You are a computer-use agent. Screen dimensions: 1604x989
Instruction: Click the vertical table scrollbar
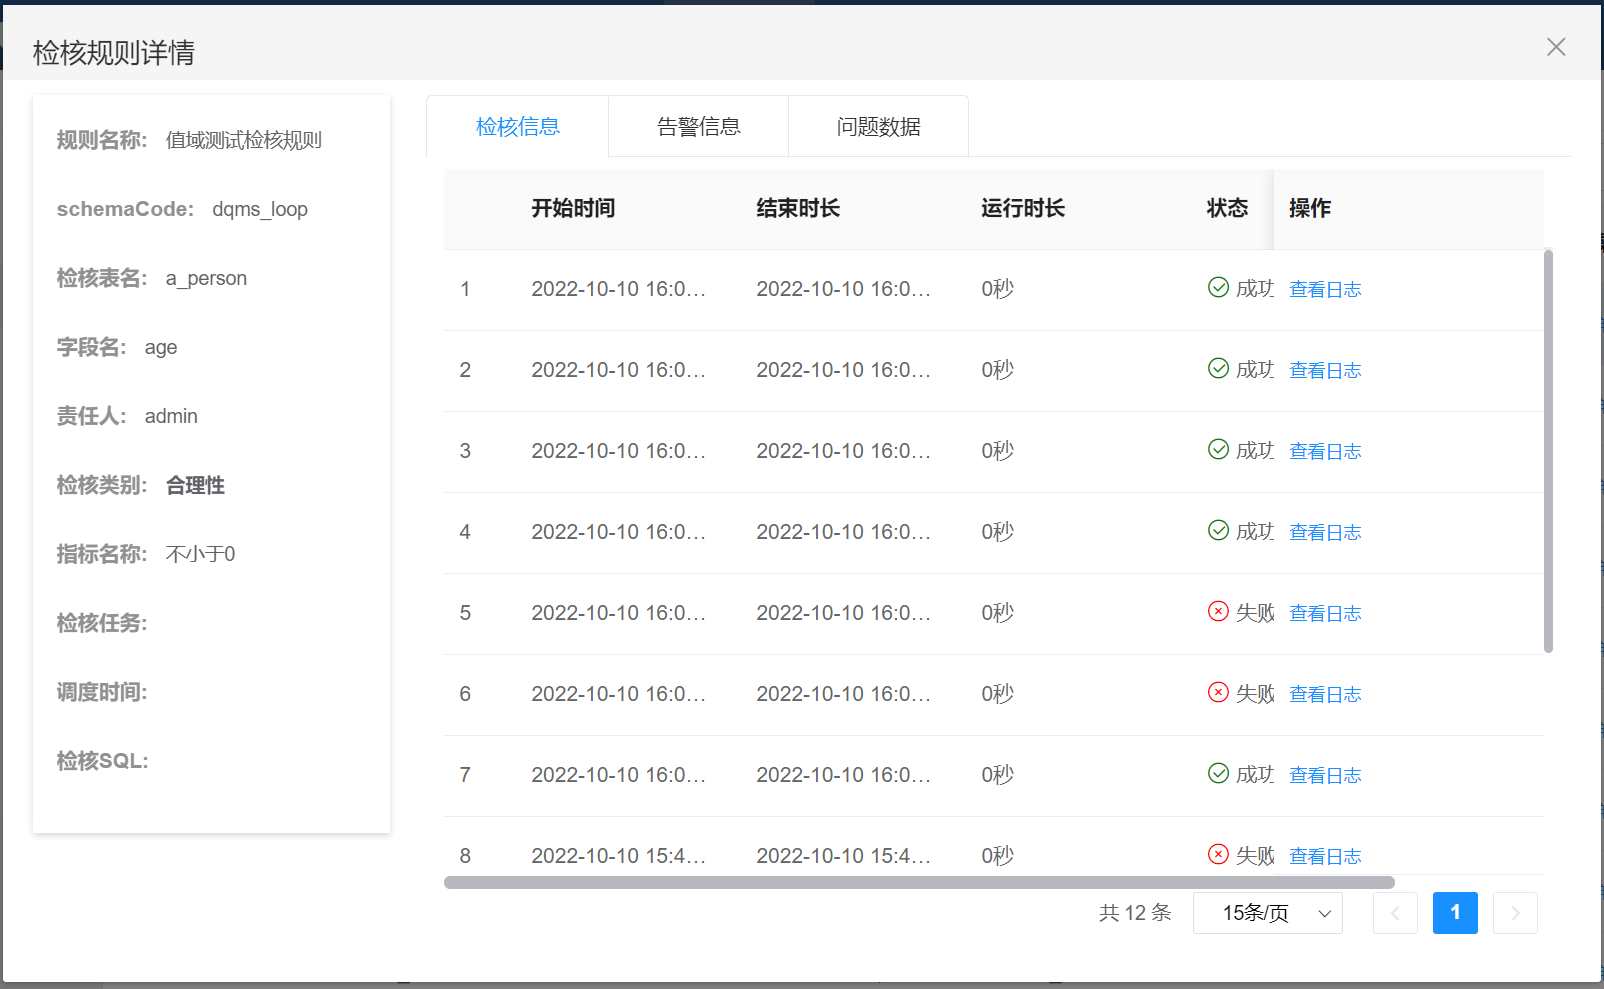(x=1548, y=450)
